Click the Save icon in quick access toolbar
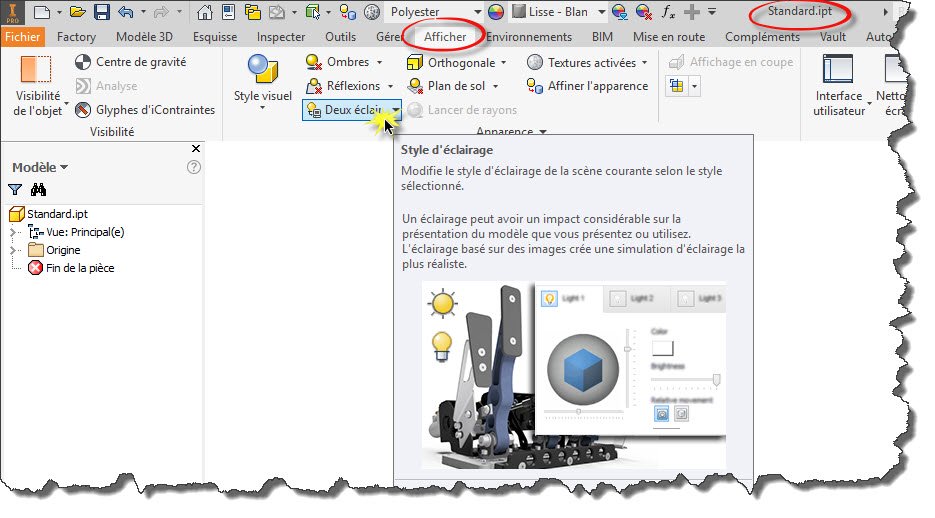The height and width of the screenshot is (518, 935). 101,13
